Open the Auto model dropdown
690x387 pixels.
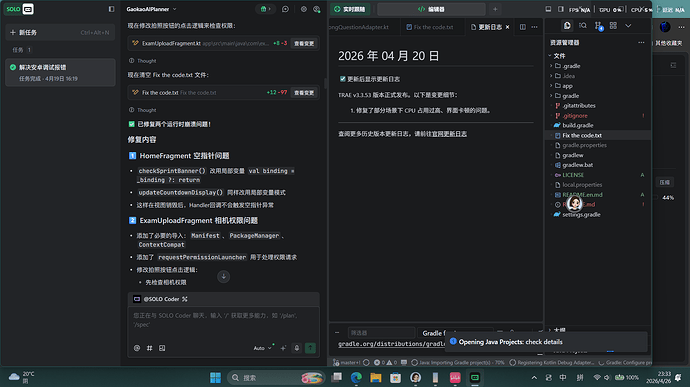coord(263,348)
